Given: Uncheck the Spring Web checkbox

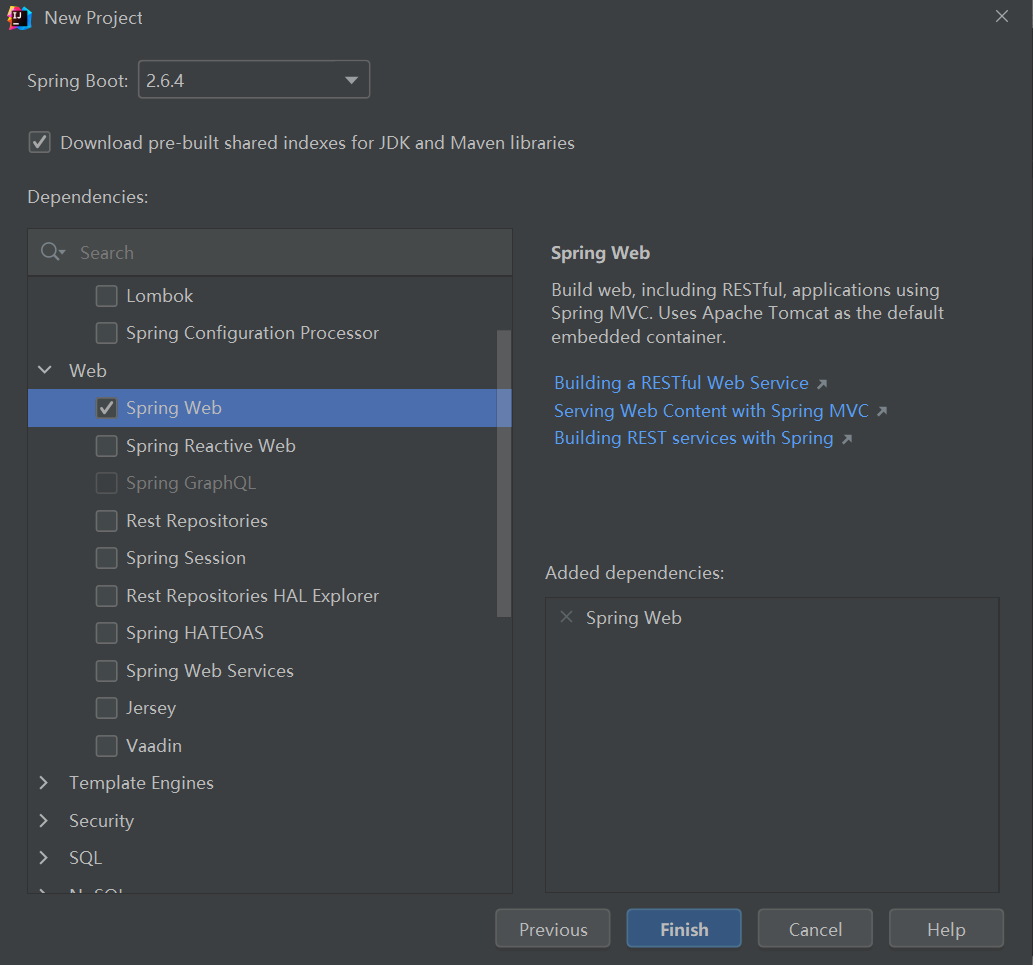Looking at the screenshot, I should [x=107, y=408].
